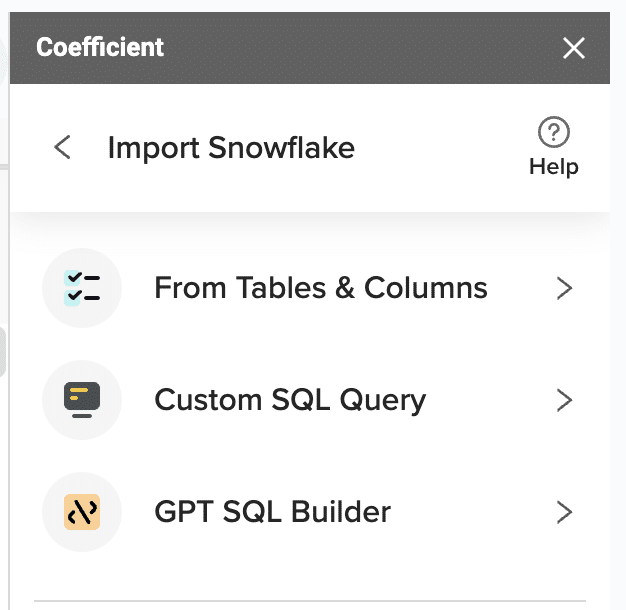Viewport: 626px width, 610px height.
Task: Click the empty area below the divider line
Action: coord(320,606)
